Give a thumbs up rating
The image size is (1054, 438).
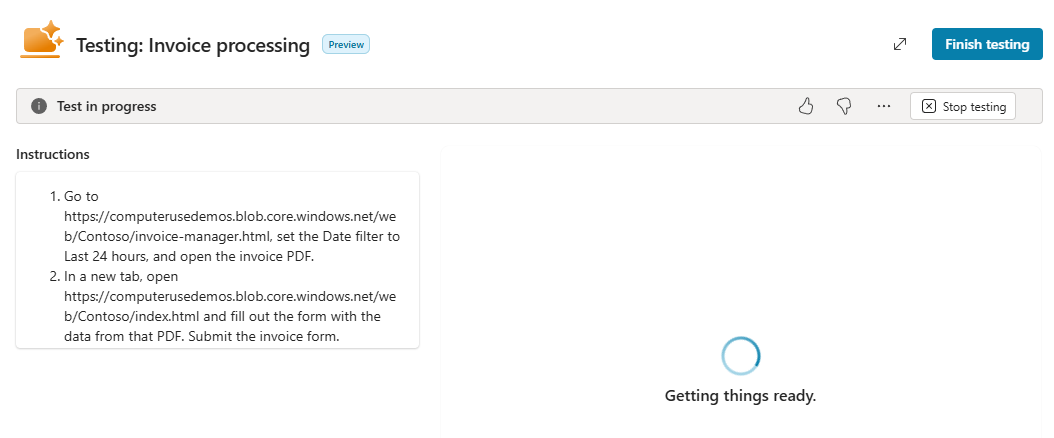pyautogui.click(x=806, y=106)
